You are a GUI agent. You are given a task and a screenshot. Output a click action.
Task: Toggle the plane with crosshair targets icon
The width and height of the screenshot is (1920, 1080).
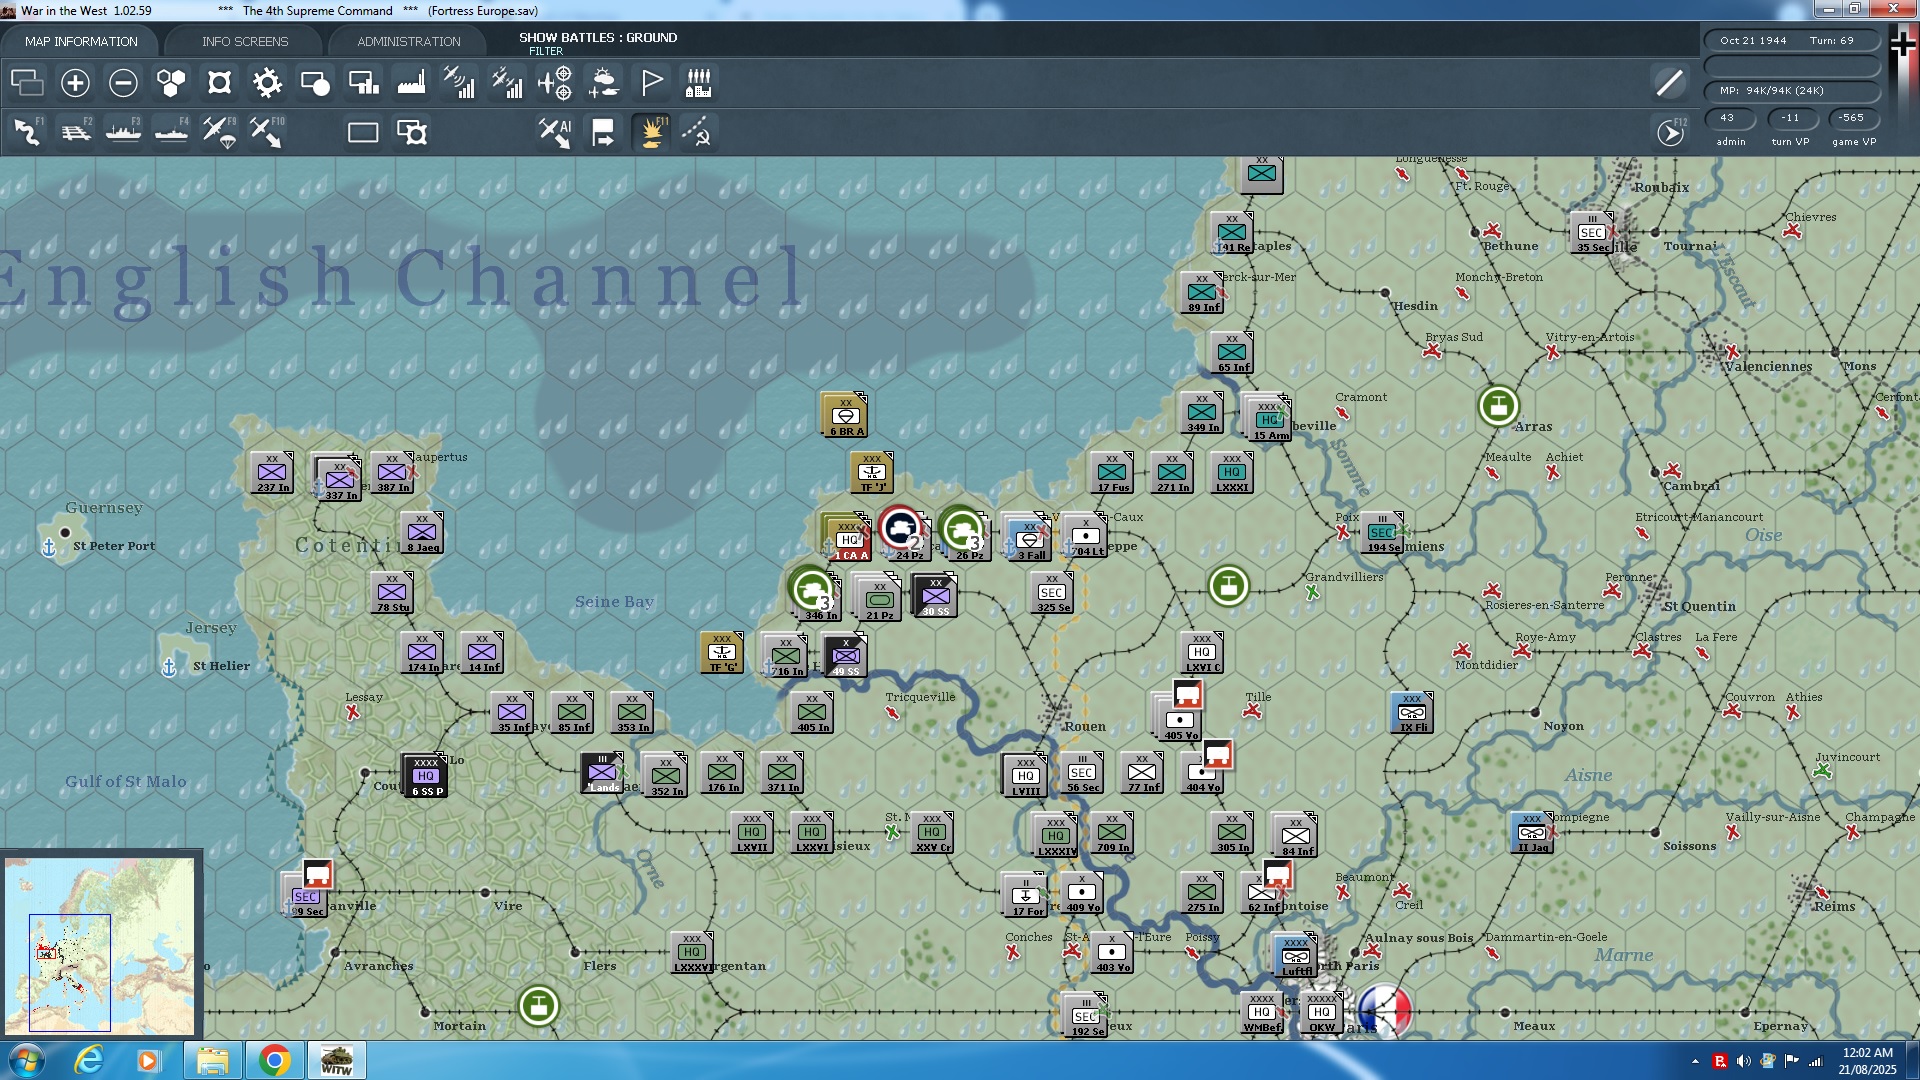click(555, 83)
